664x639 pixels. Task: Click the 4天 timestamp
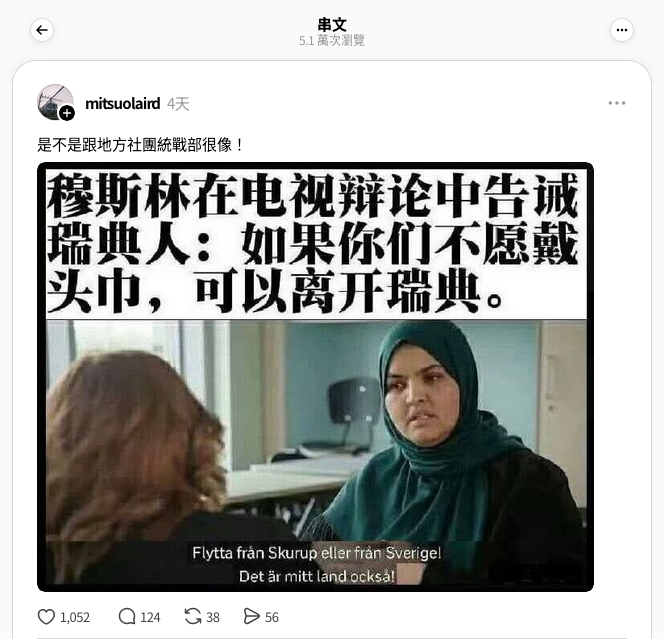click(178, 104)
